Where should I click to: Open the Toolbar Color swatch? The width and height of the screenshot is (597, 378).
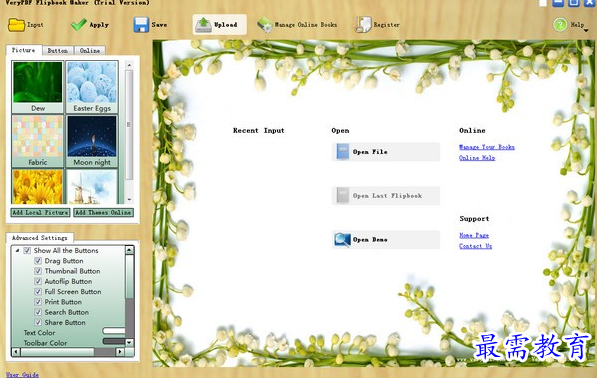click(114, 341)
